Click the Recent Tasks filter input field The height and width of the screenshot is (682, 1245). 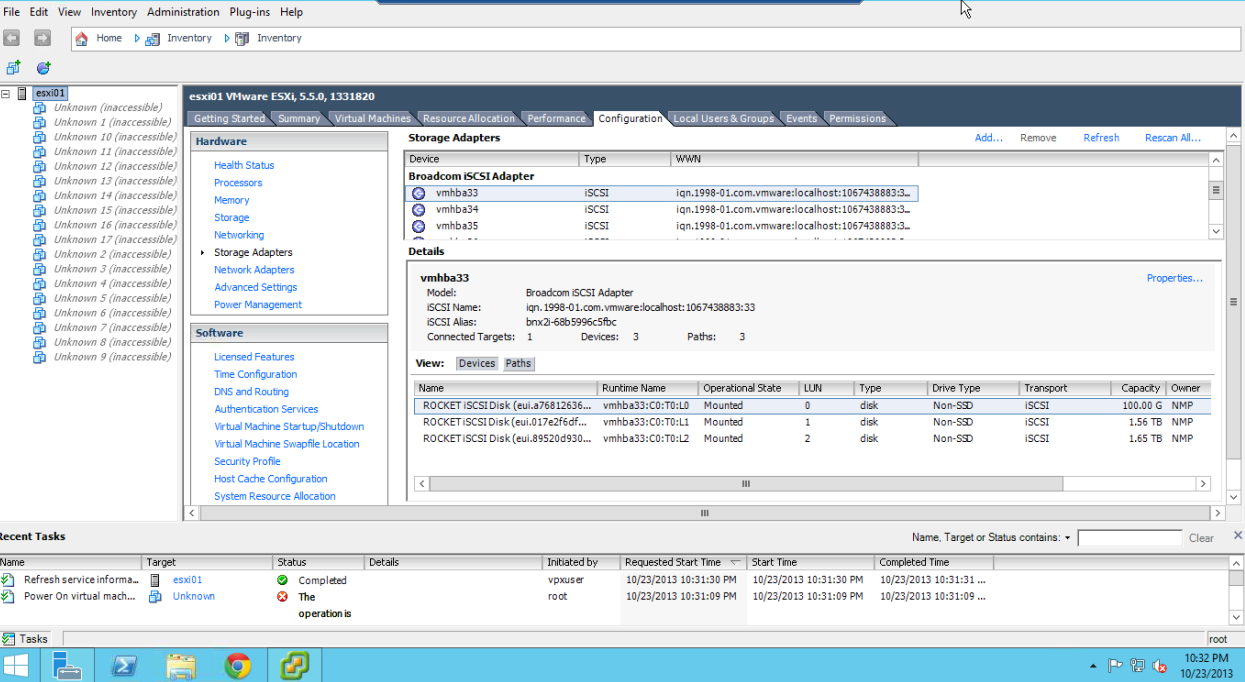click(x=1129, y=538)
